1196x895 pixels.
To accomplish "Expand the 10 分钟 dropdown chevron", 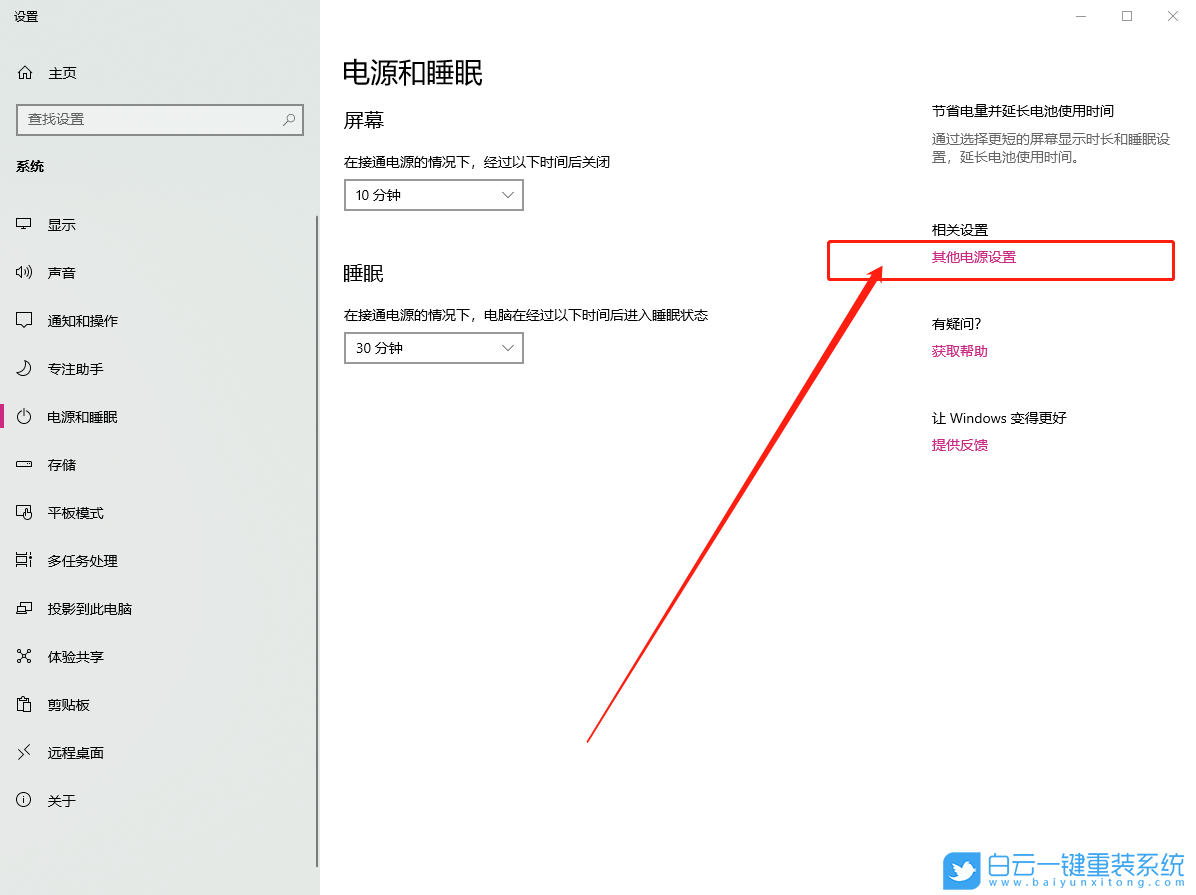I will click(508, 195).
